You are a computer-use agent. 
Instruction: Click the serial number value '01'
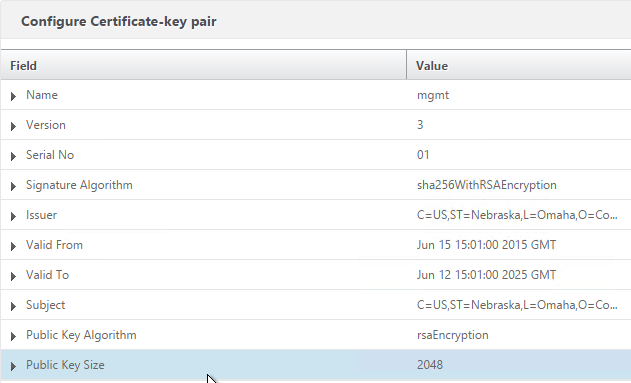click(x=423, y=155)
